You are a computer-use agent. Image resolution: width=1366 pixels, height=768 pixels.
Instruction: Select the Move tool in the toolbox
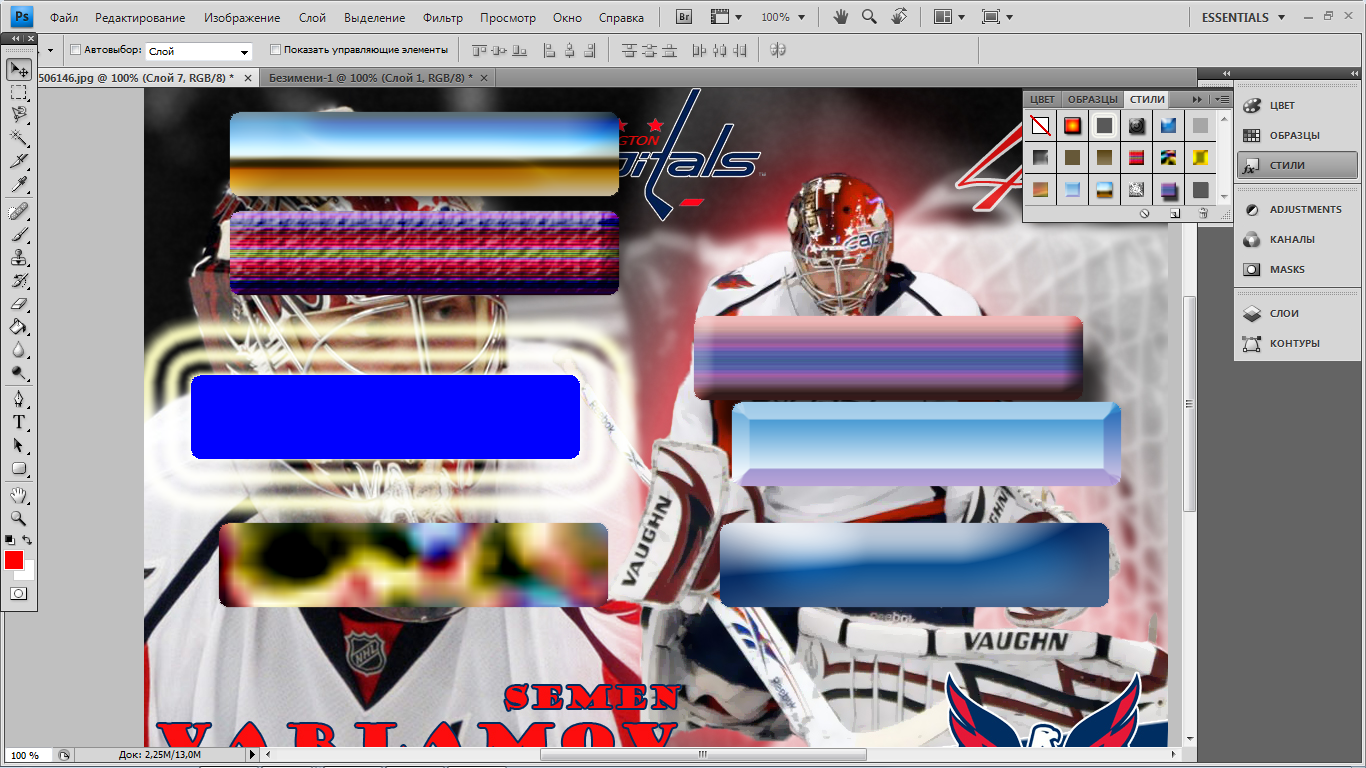tap(19, 69)
